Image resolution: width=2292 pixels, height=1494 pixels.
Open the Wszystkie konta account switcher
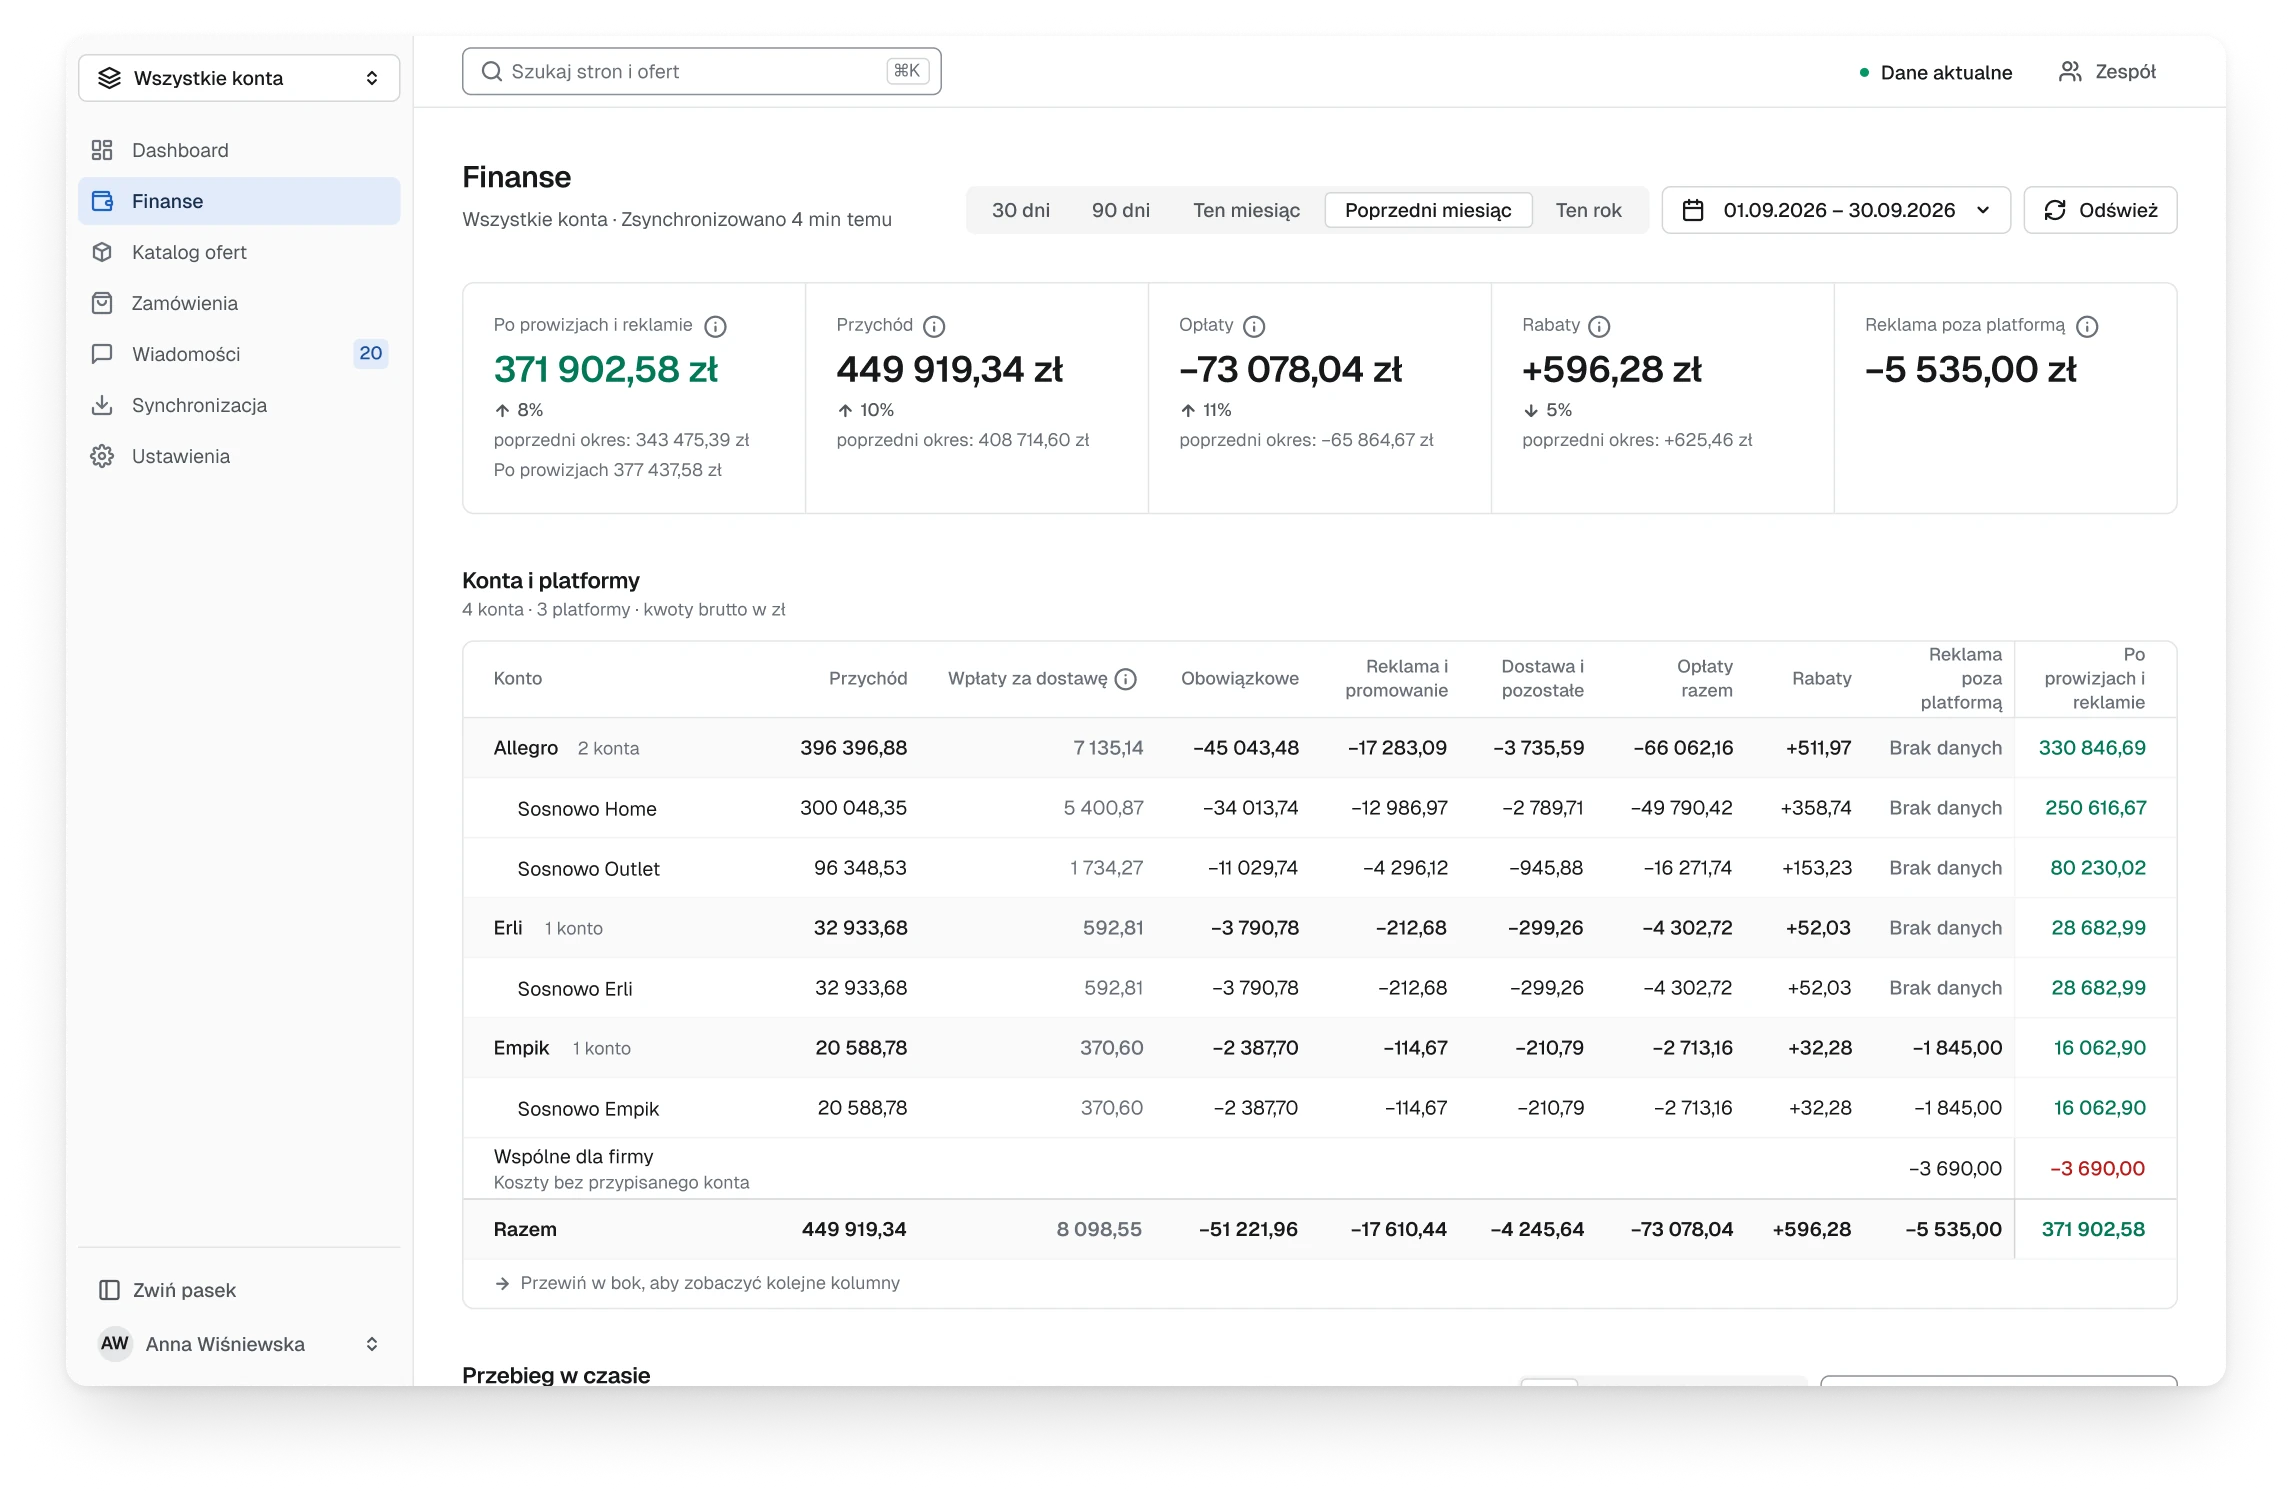[x=239, y=78]
